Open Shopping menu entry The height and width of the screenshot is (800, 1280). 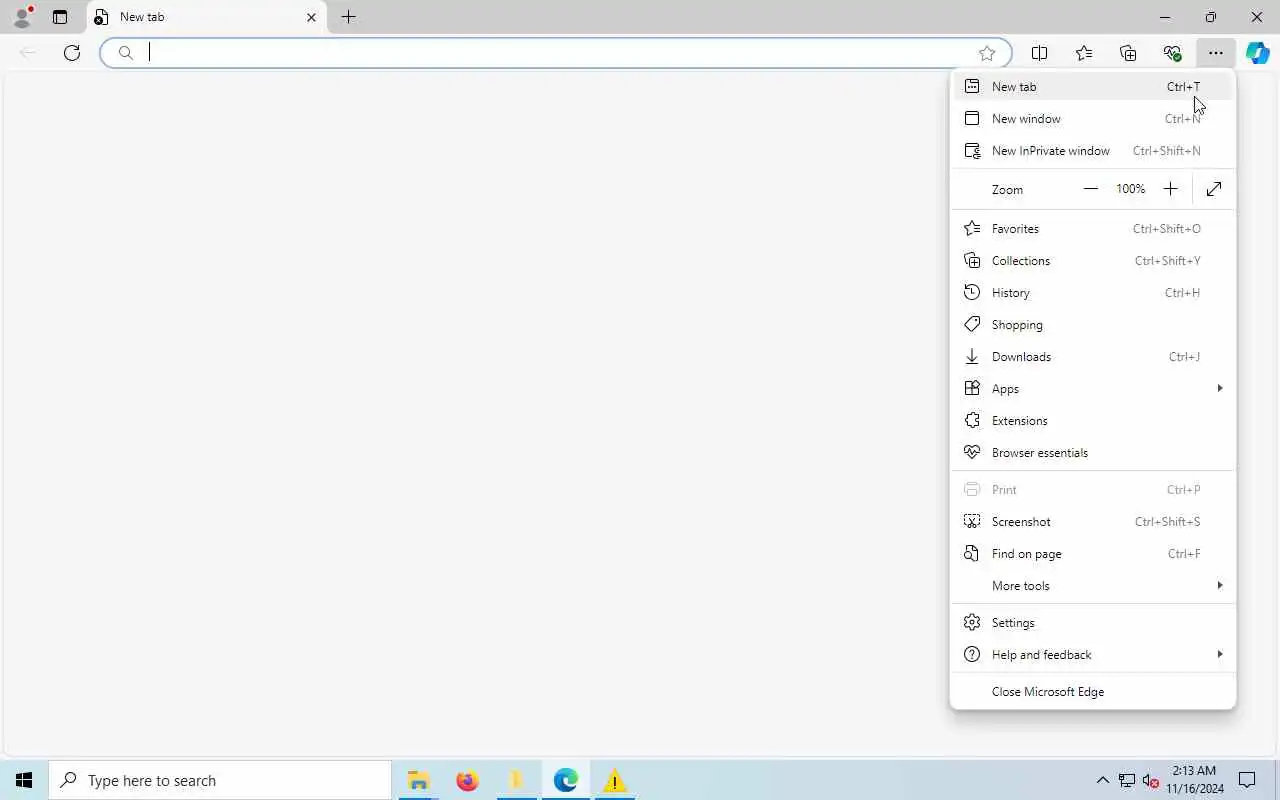pyautogui.click(x=1093, y=325)
